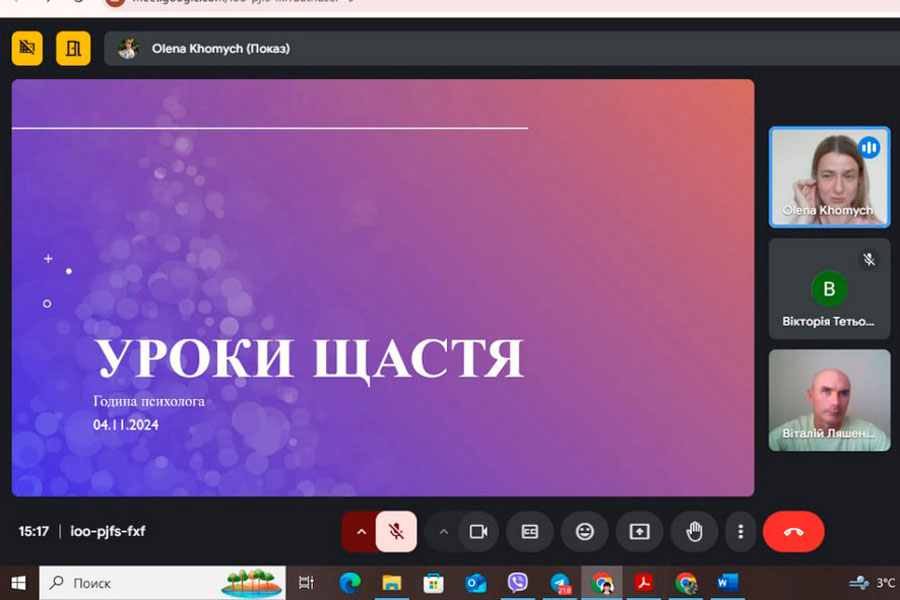
Task: Open Telegram from the taskbar
Action: (560, 583)
